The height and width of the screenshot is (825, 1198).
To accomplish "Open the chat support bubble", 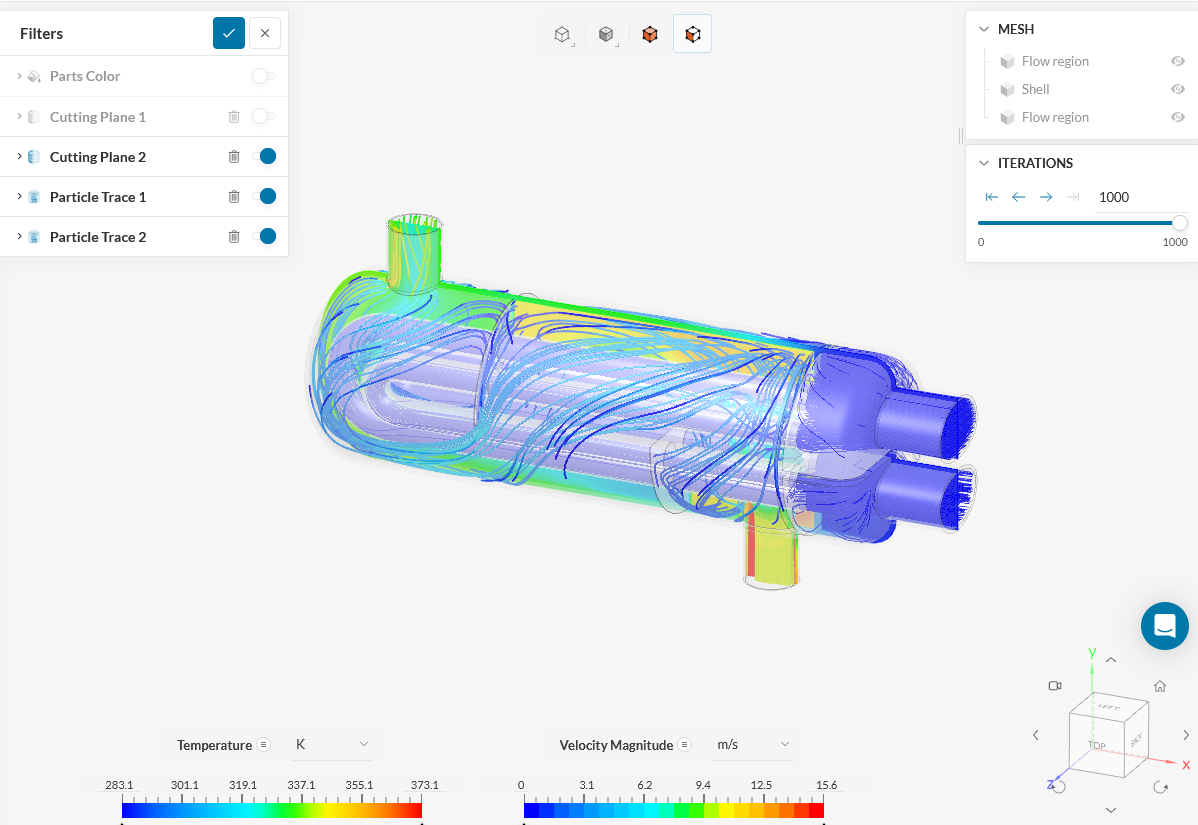I will (1164, 626).
